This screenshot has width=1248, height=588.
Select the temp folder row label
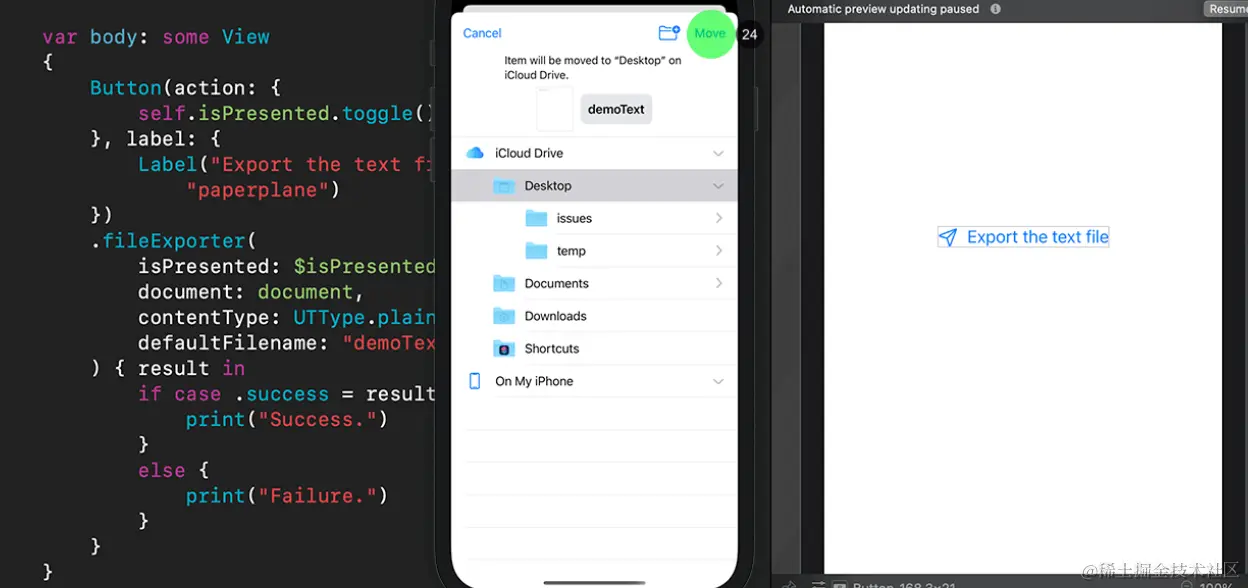click(571, 251)
